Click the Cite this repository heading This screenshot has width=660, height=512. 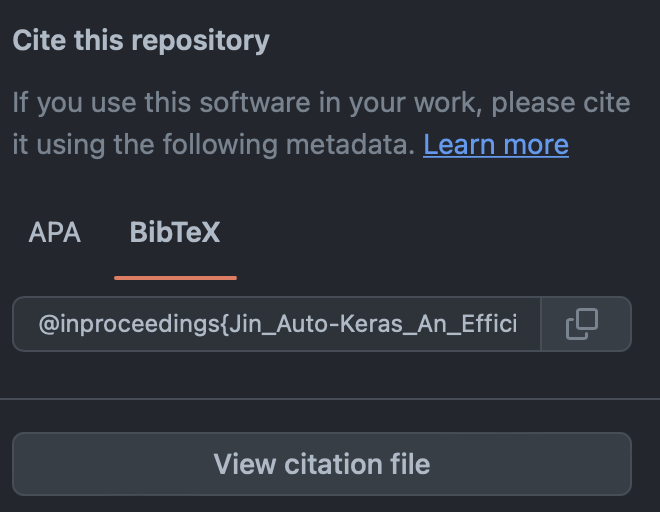pyautogui.click(x=141, y=41)
